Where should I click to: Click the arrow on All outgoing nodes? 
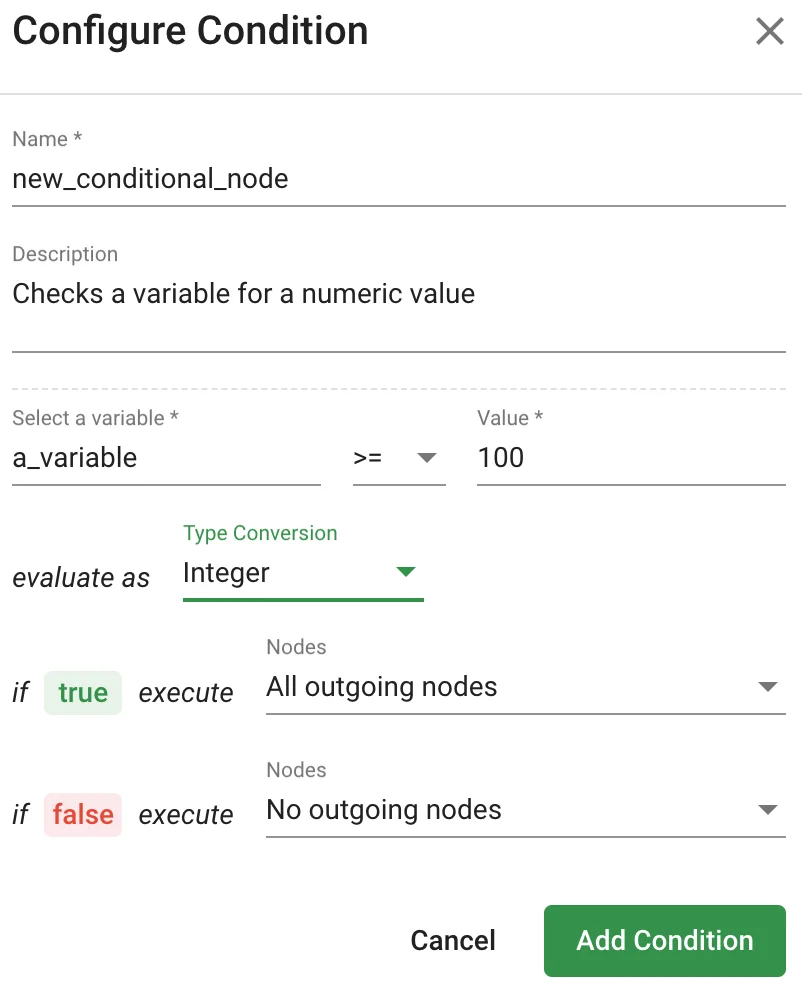768,687
